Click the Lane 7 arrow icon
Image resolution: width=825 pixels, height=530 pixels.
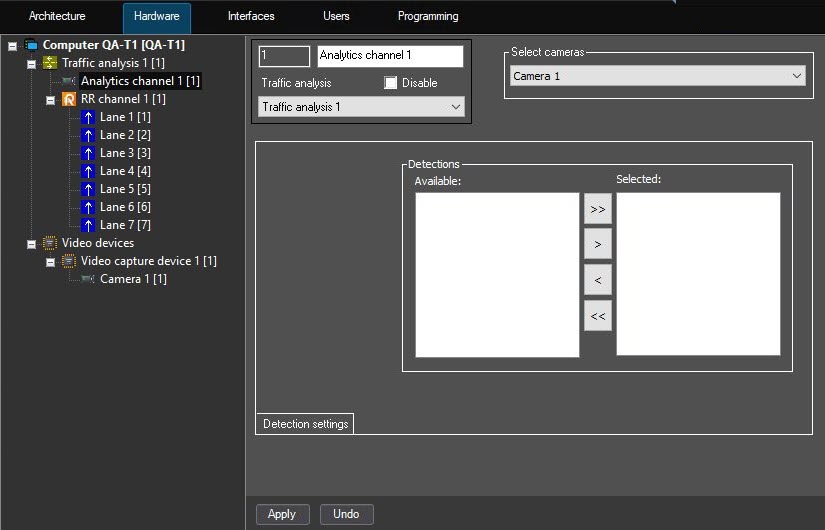(88, 225)
